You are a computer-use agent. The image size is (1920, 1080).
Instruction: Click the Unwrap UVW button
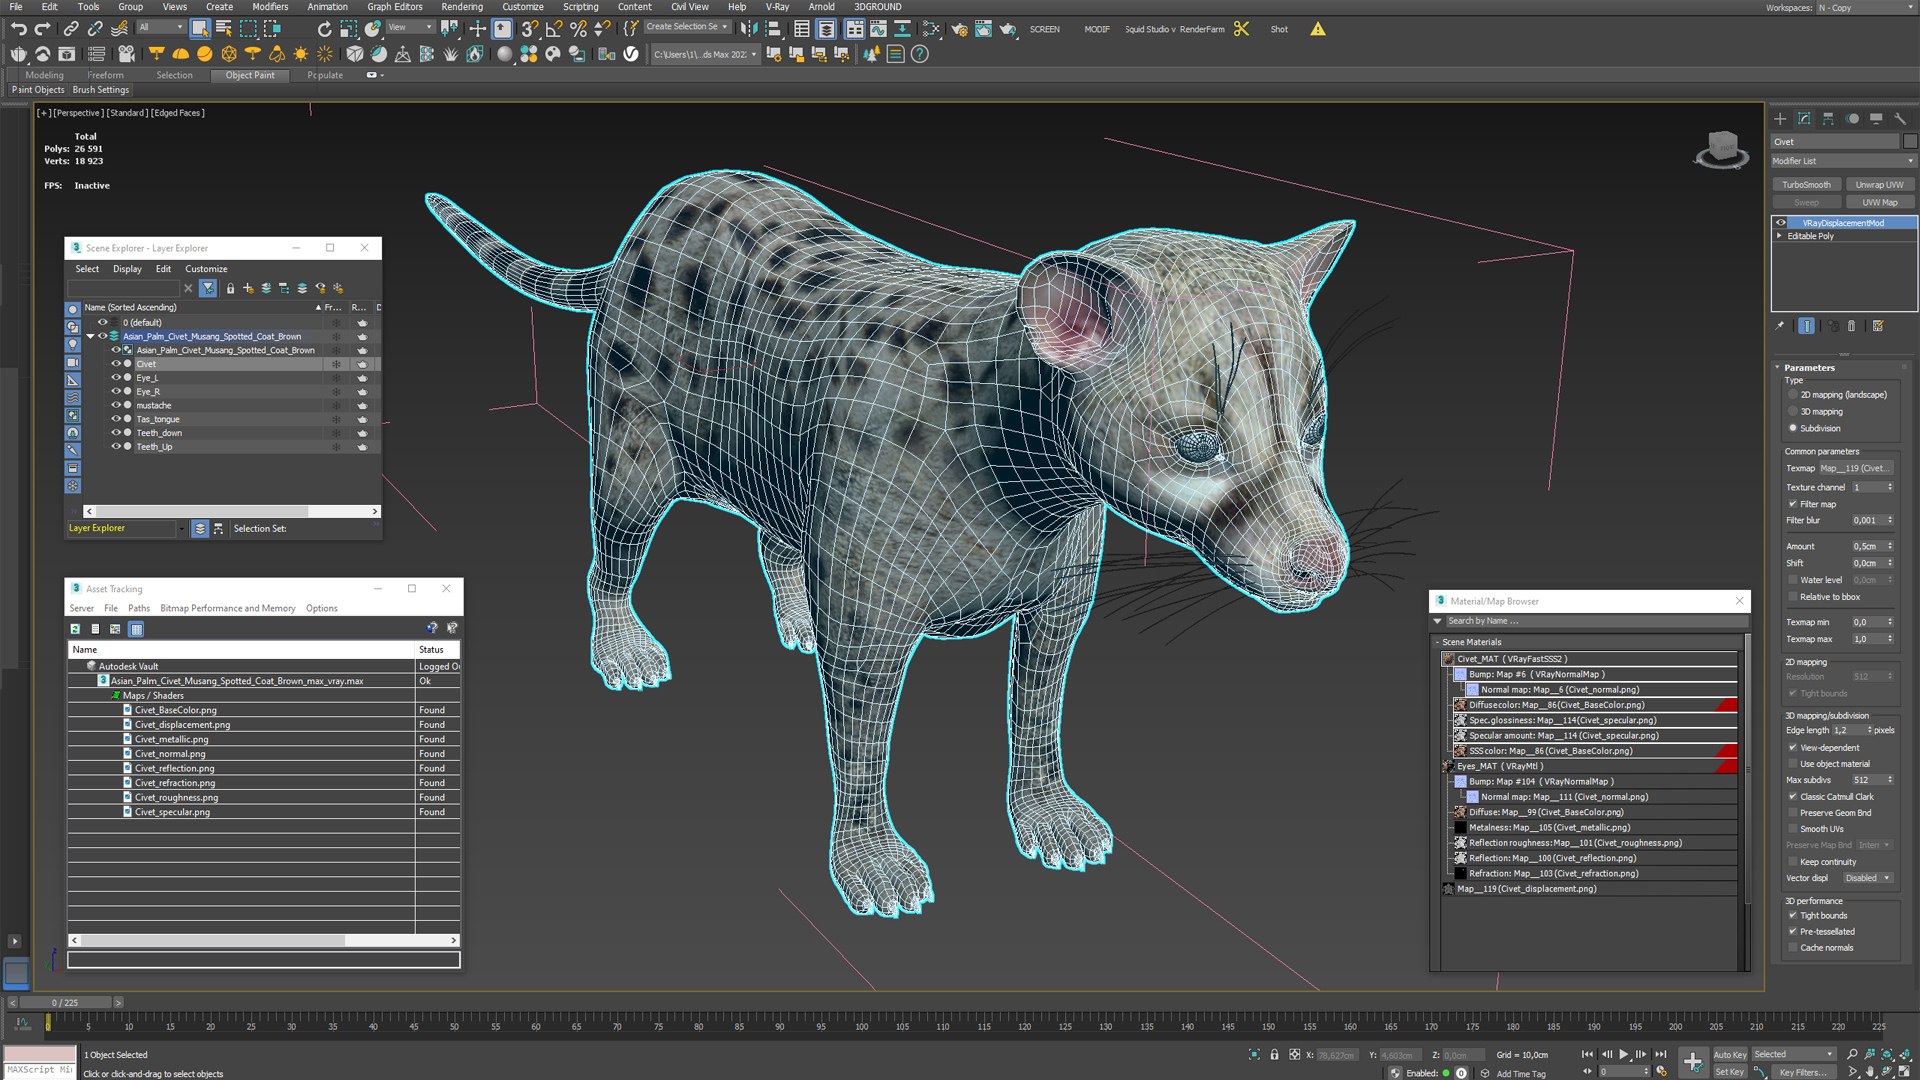point(1880,185)
